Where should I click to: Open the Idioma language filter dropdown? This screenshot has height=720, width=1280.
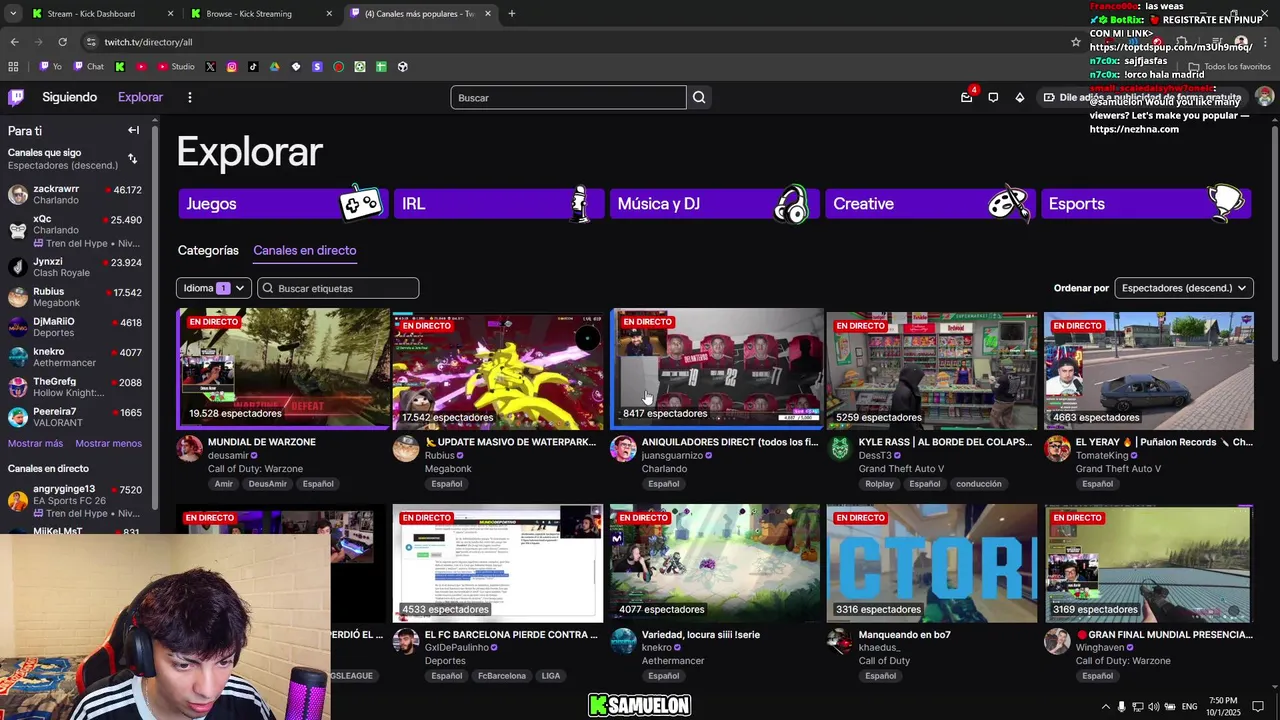click(213, 288)
